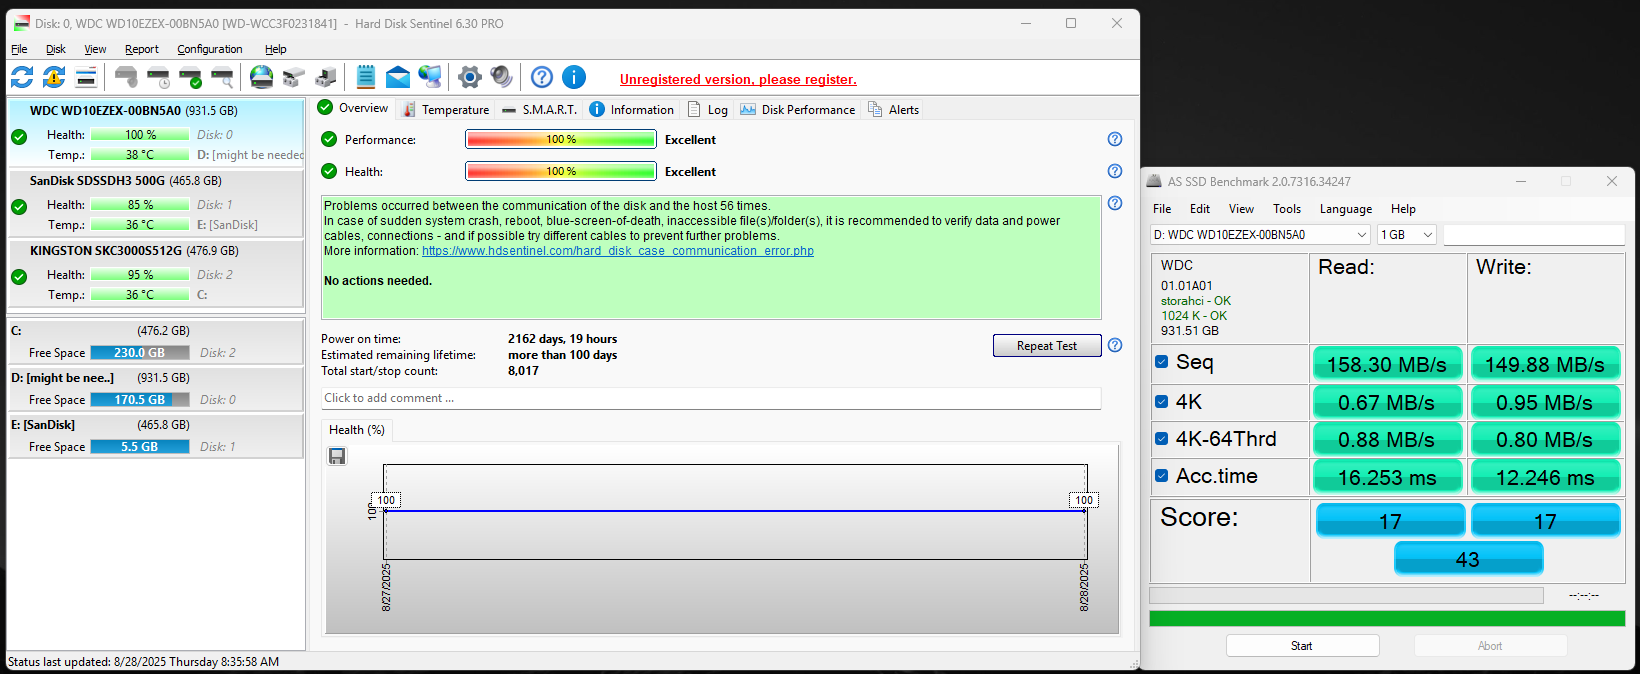Click the AS SSD Benchmark title bar icon
Viewport: 1640px width, 674px height.
[x=1154, y=181]
